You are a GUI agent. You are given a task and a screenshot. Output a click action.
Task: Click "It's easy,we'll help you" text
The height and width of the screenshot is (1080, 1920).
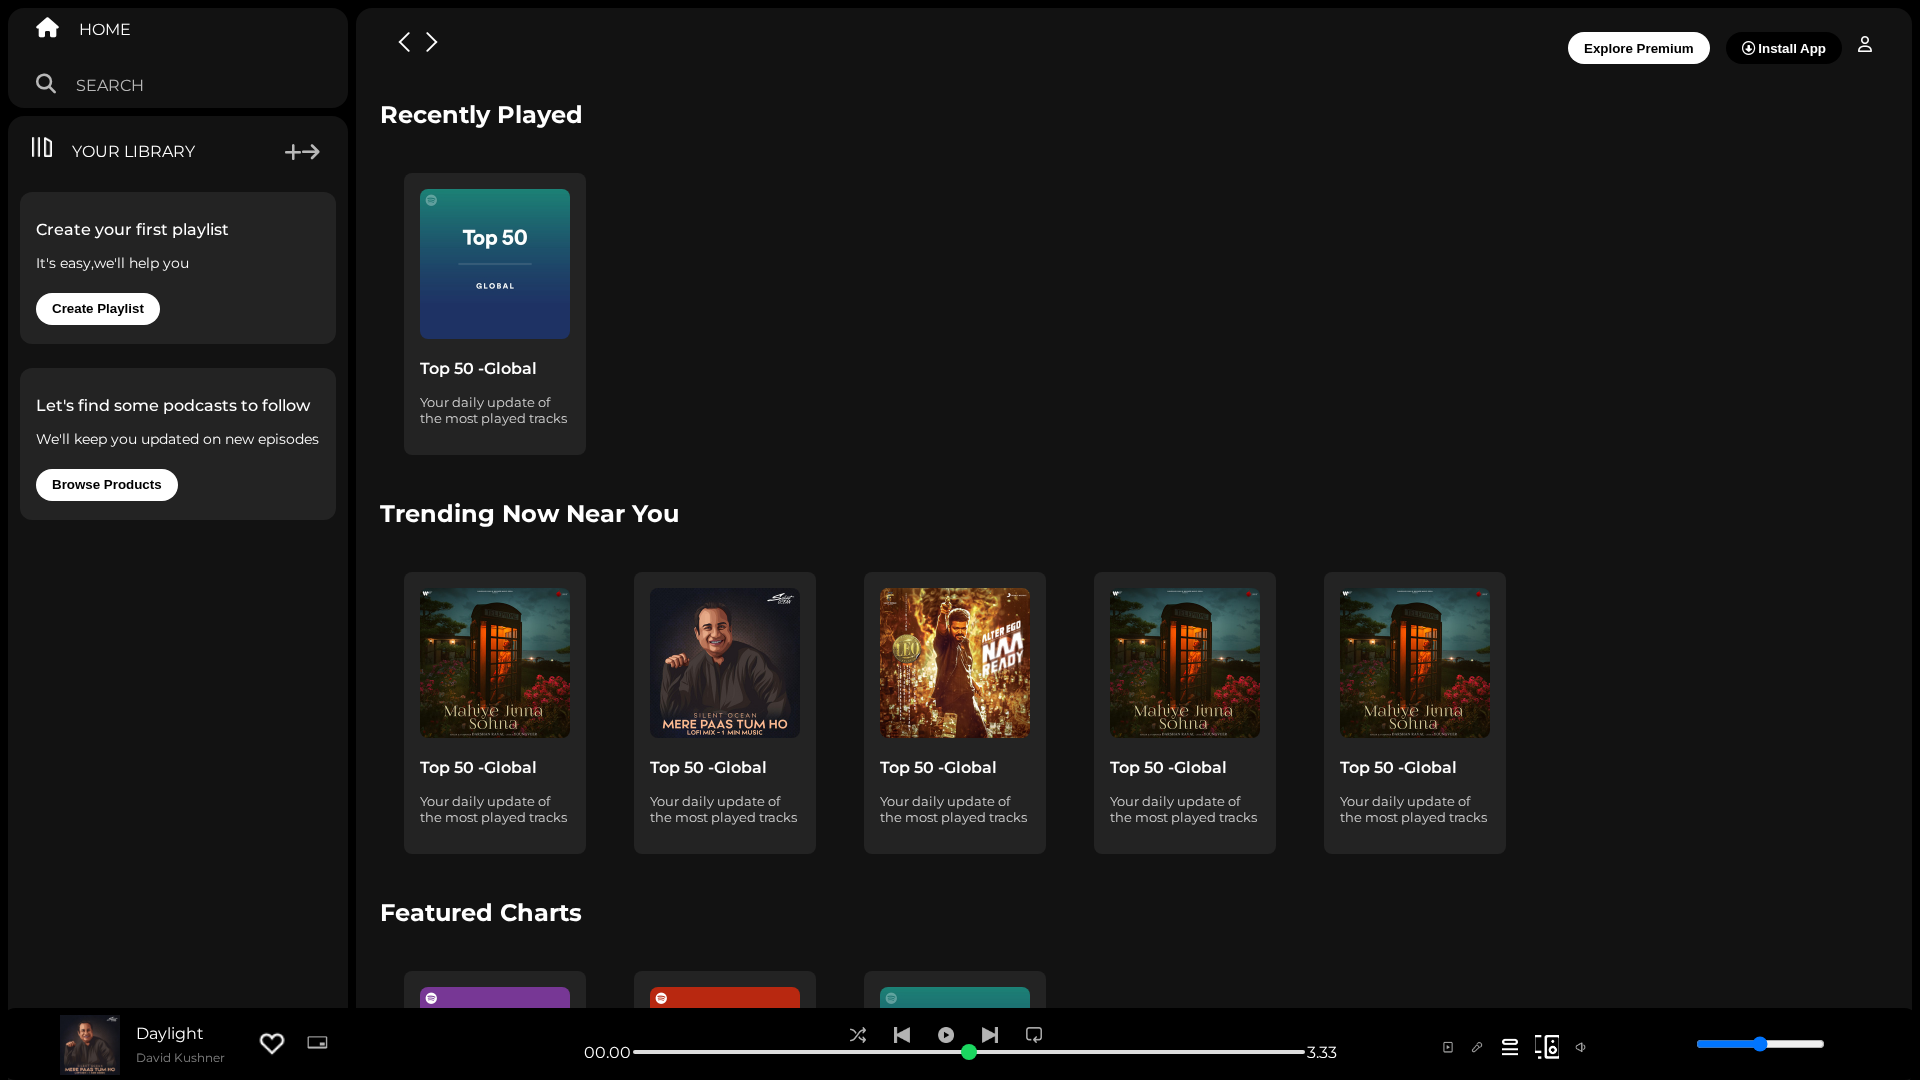112,264
